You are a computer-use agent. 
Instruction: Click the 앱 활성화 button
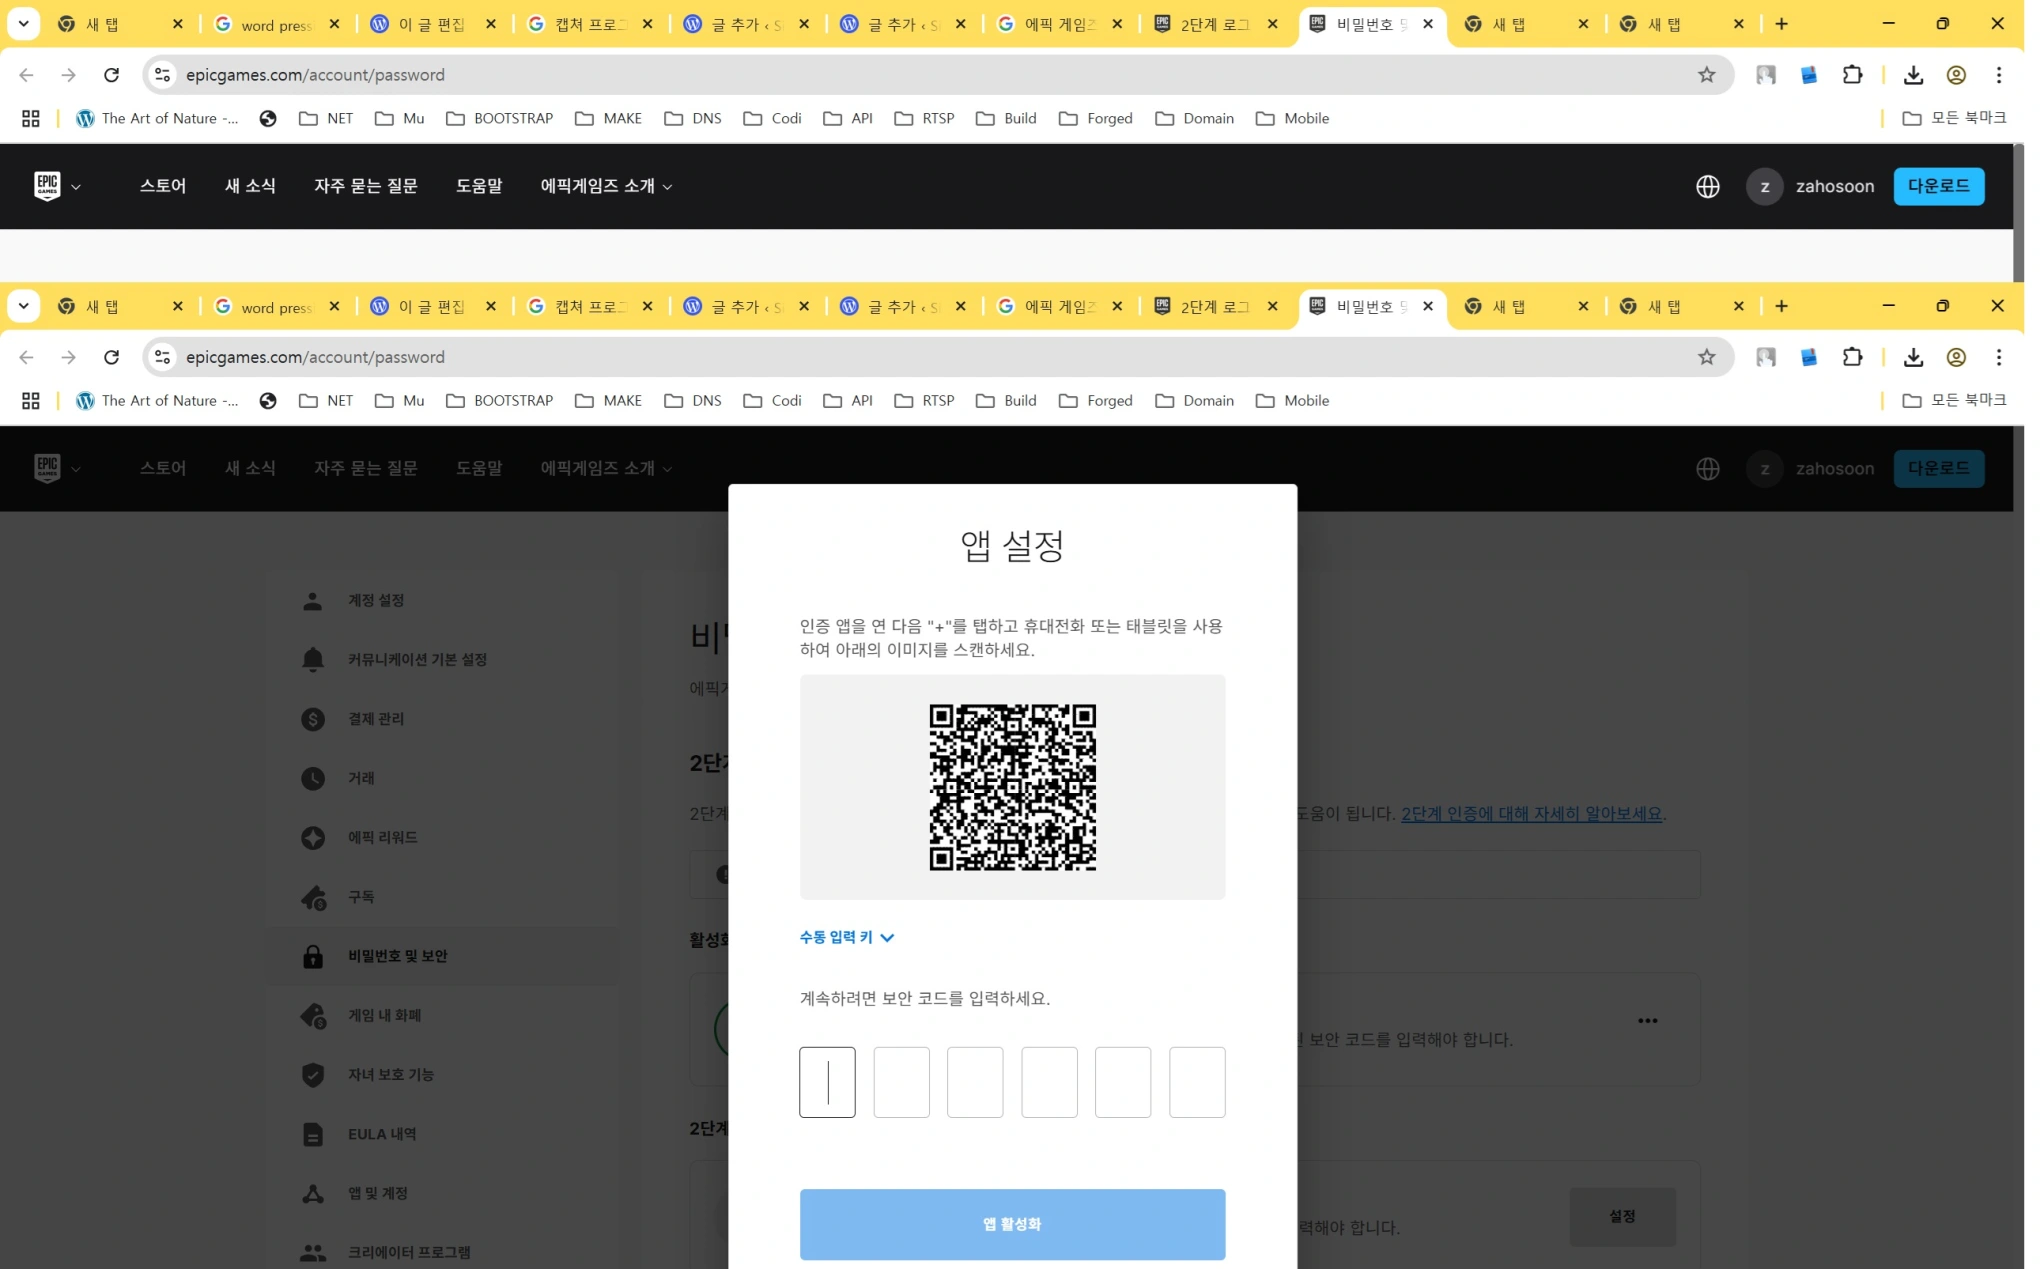pyautogui.click(x=1012, y=1224)
